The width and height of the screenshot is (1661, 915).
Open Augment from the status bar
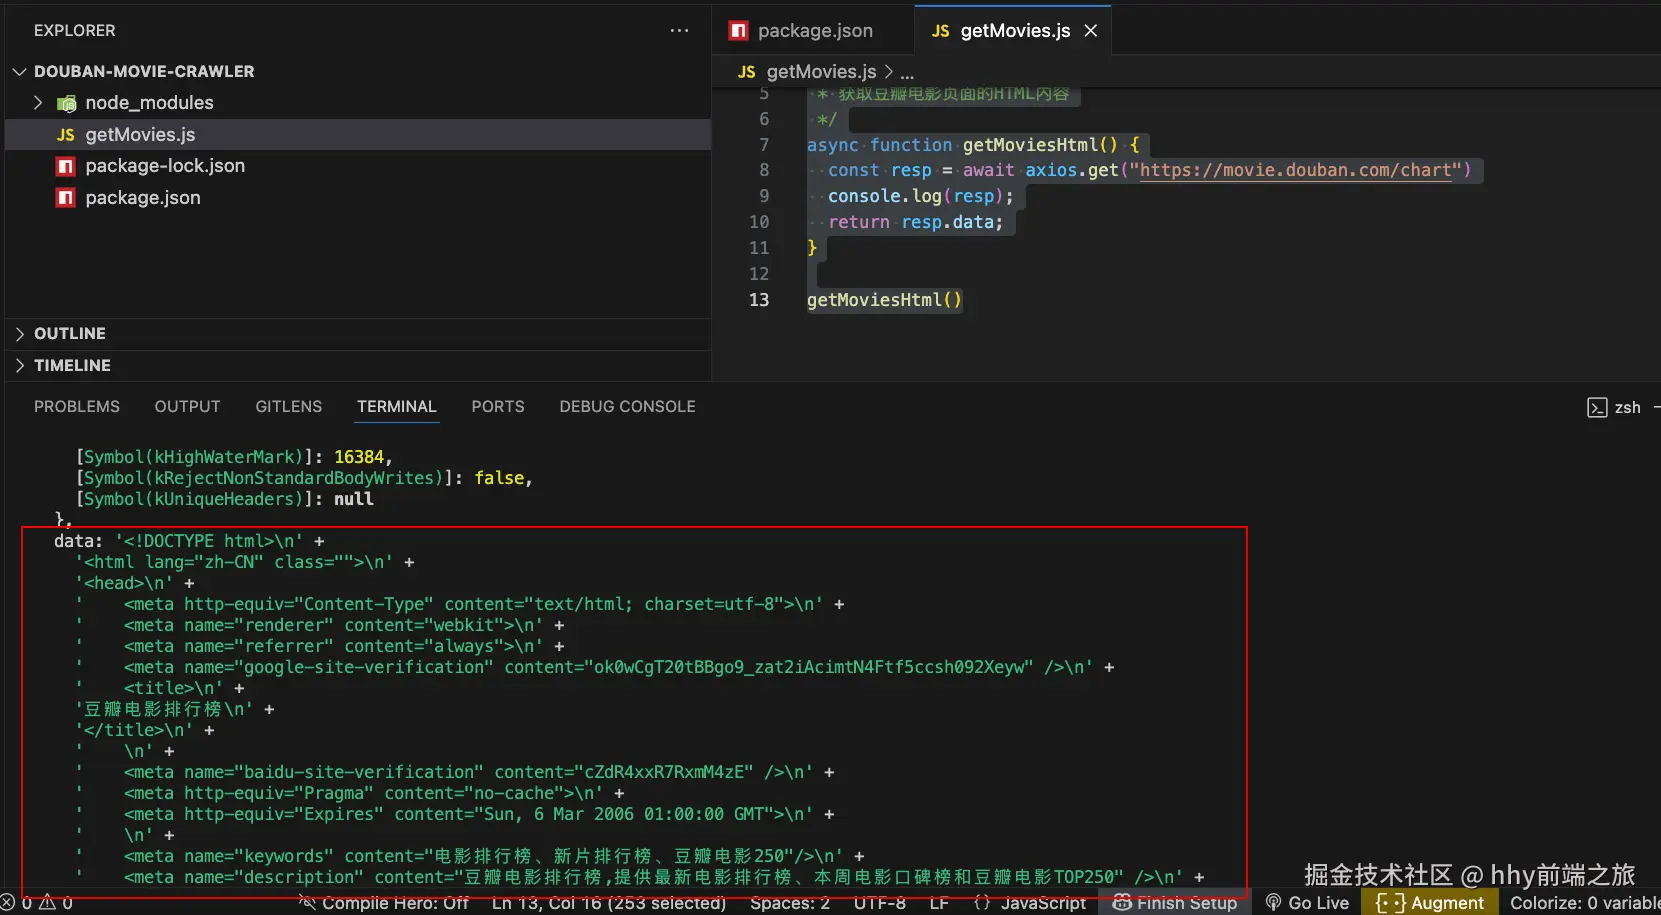tap(1430, 903)
